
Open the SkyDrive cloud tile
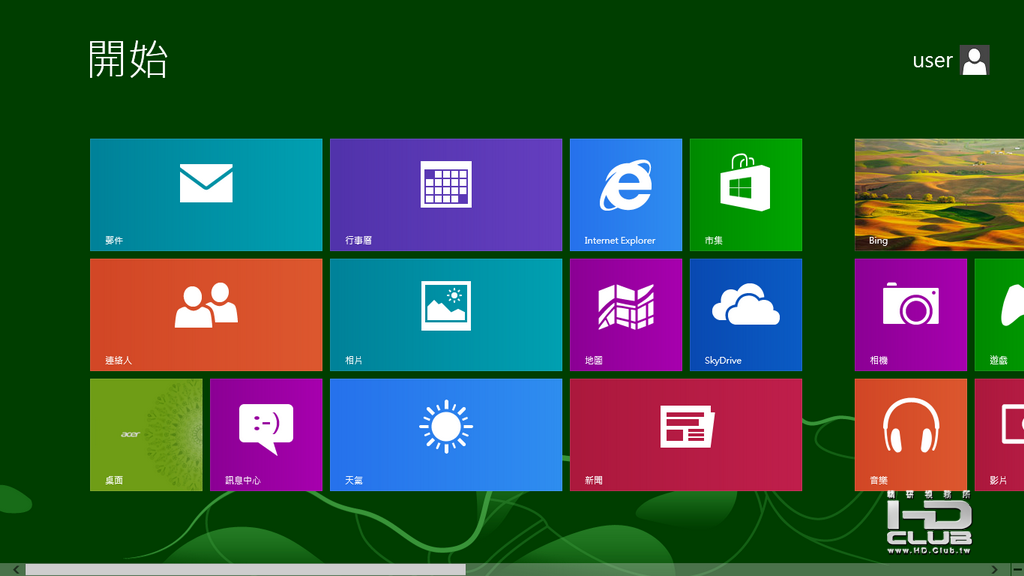point(746,315)
